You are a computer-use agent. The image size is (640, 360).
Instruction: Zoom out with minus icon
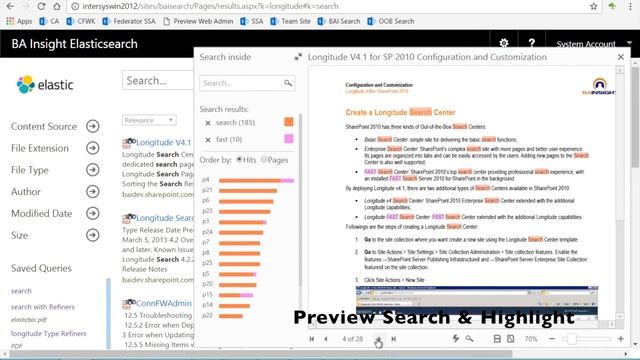pyautogui.click(x=552, y=339)
